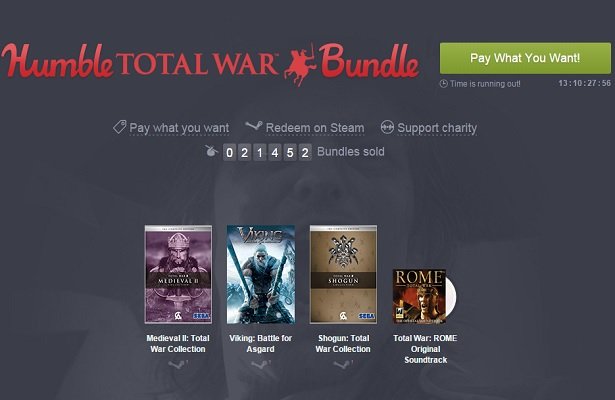Select the Viking: Battle for Asgard cover
This screenshot has width=615, height=400.
pyautogui.click(x=261, y=274)
